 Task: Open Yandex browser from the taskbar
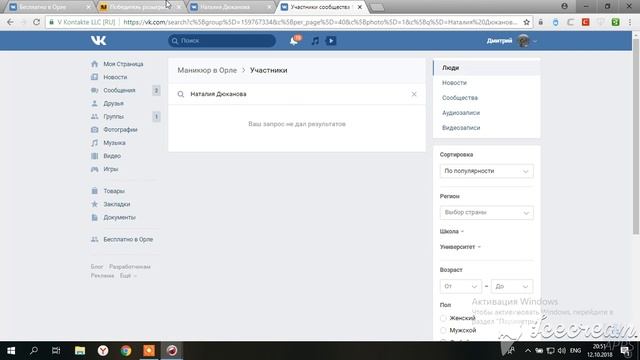pyautogui.click(x=103, y=351)
